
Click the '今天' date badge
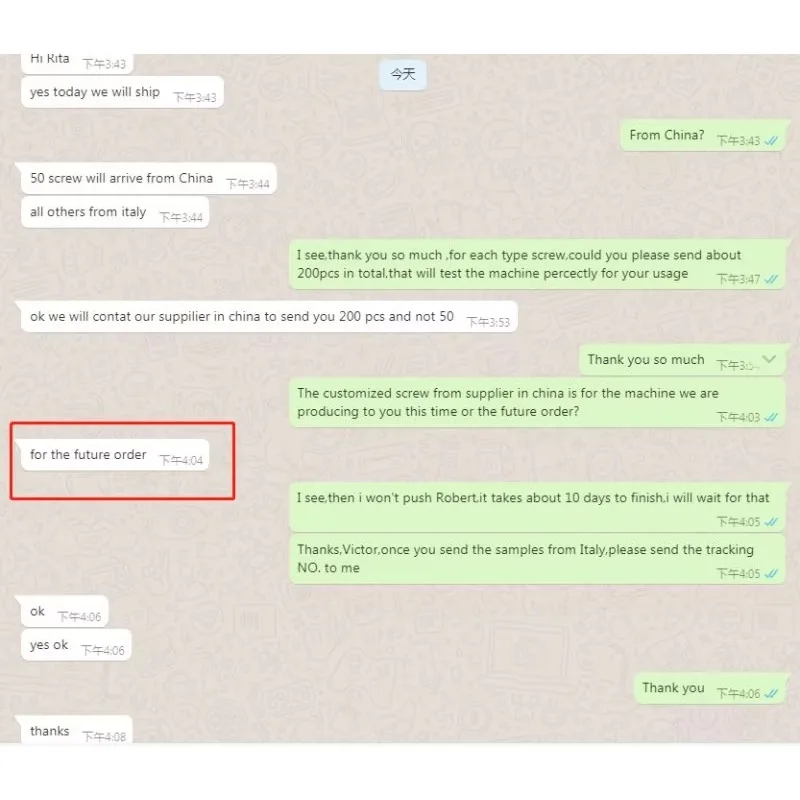click(403, 74)
